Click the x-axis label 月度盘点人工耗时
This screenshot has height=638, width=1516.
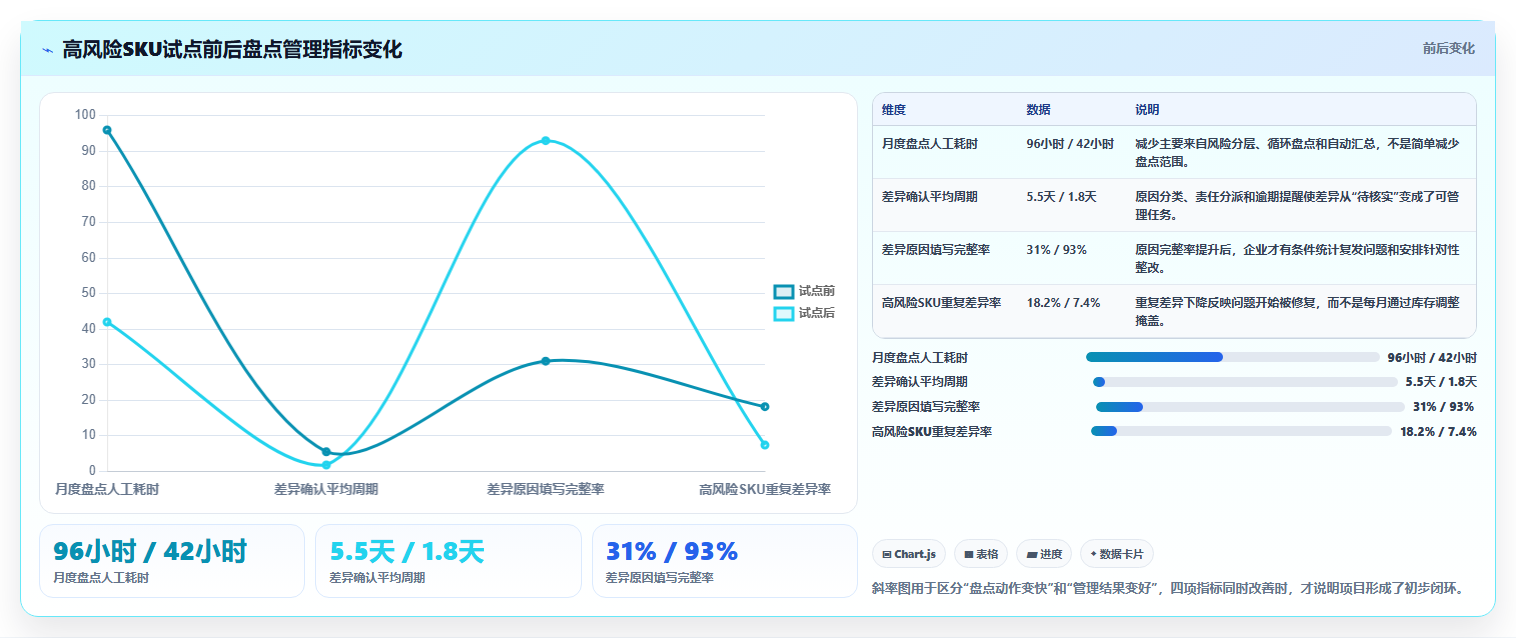107,490
